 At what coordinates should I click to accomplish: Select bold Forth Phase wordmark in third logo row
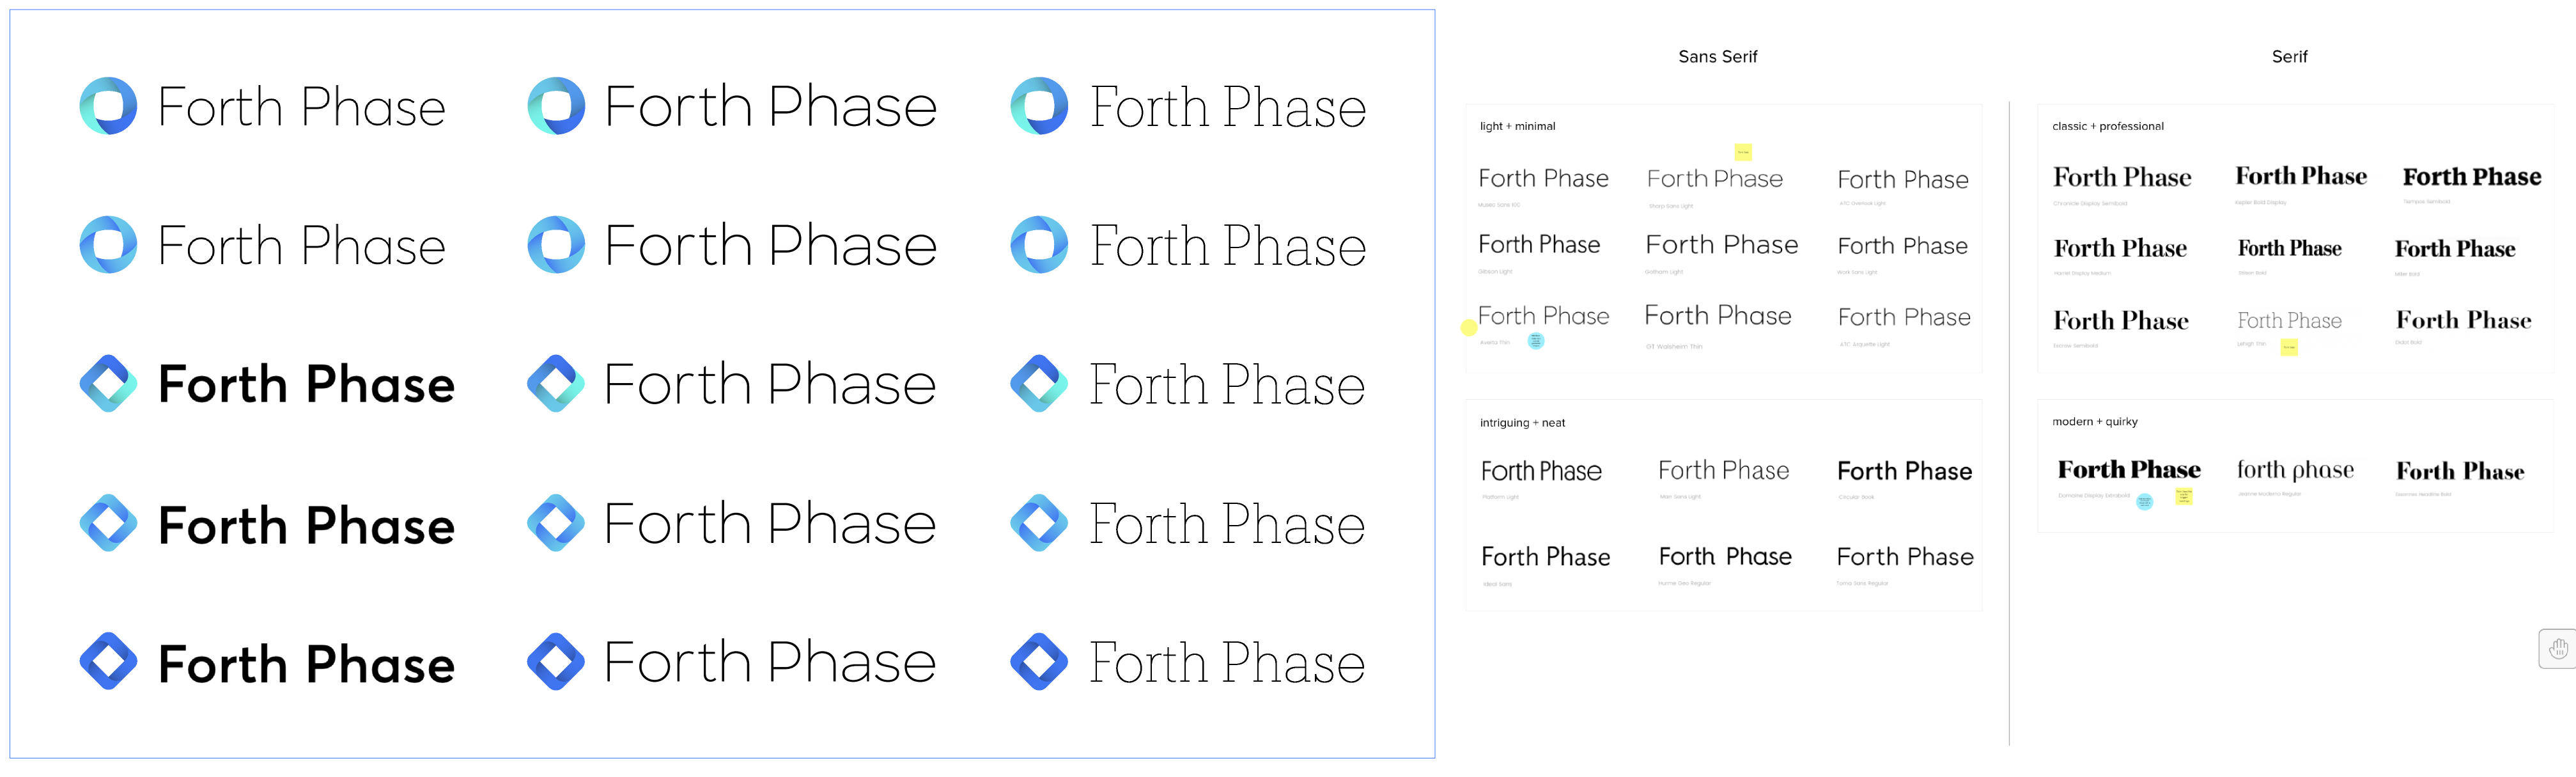(306, 385)
